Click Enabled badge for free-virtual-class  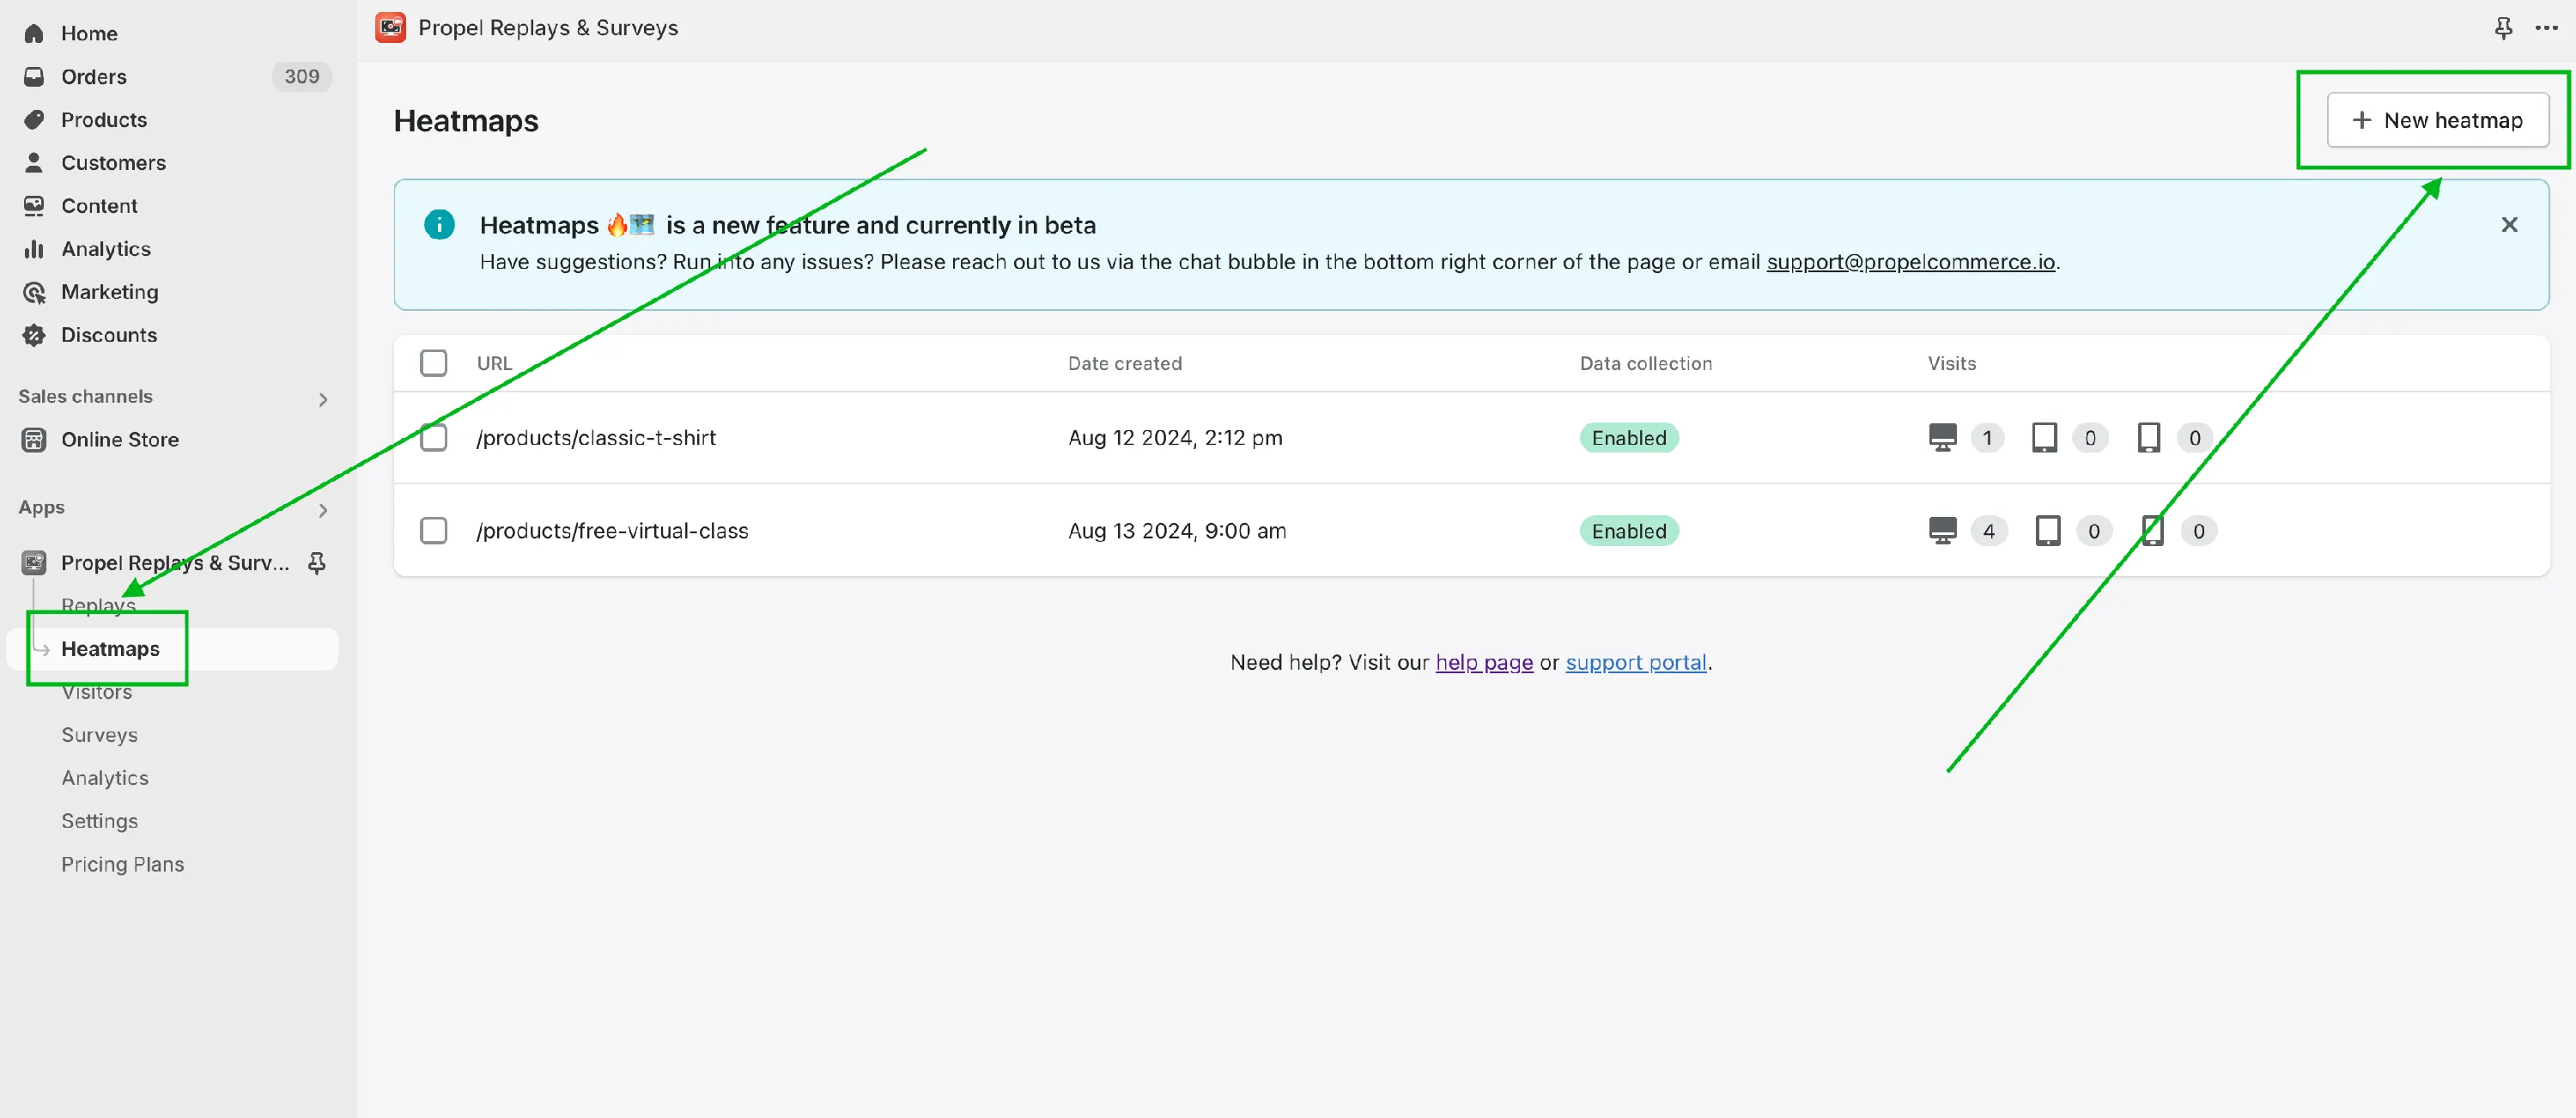click(x=1629, y=530)
